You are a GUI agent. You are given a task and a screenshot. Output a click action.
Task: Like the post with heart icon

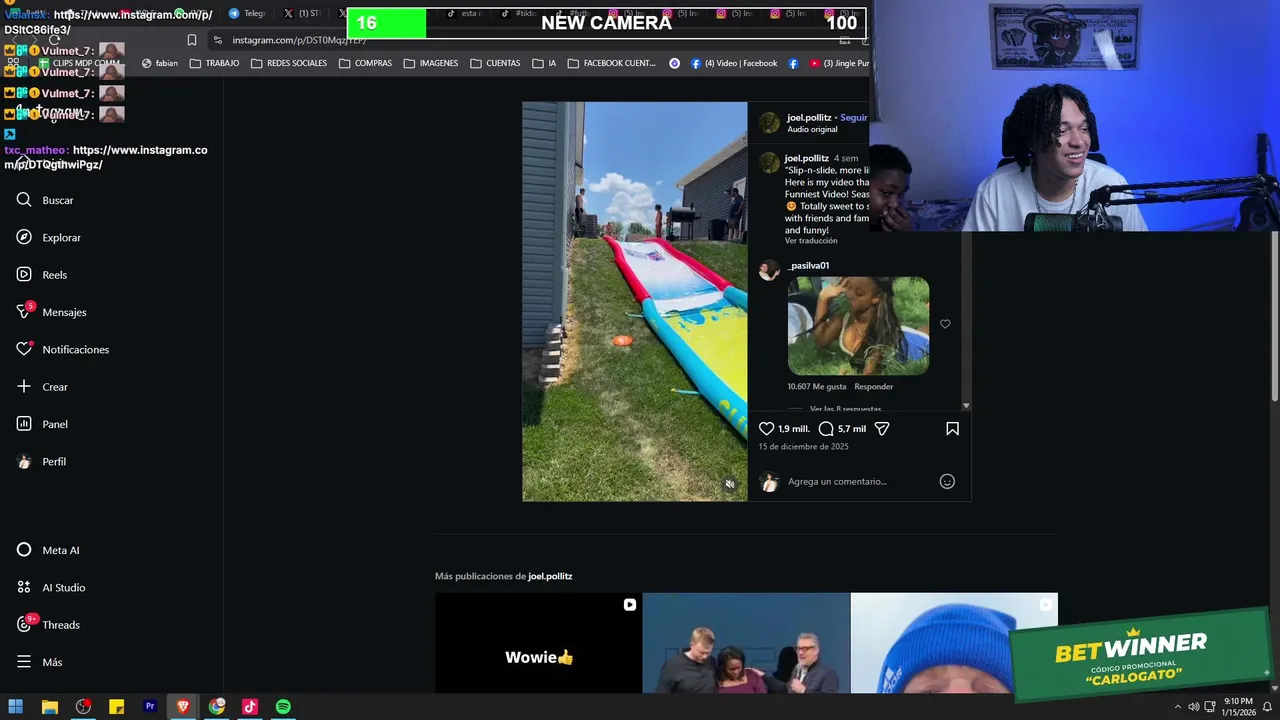pos(766,428)
